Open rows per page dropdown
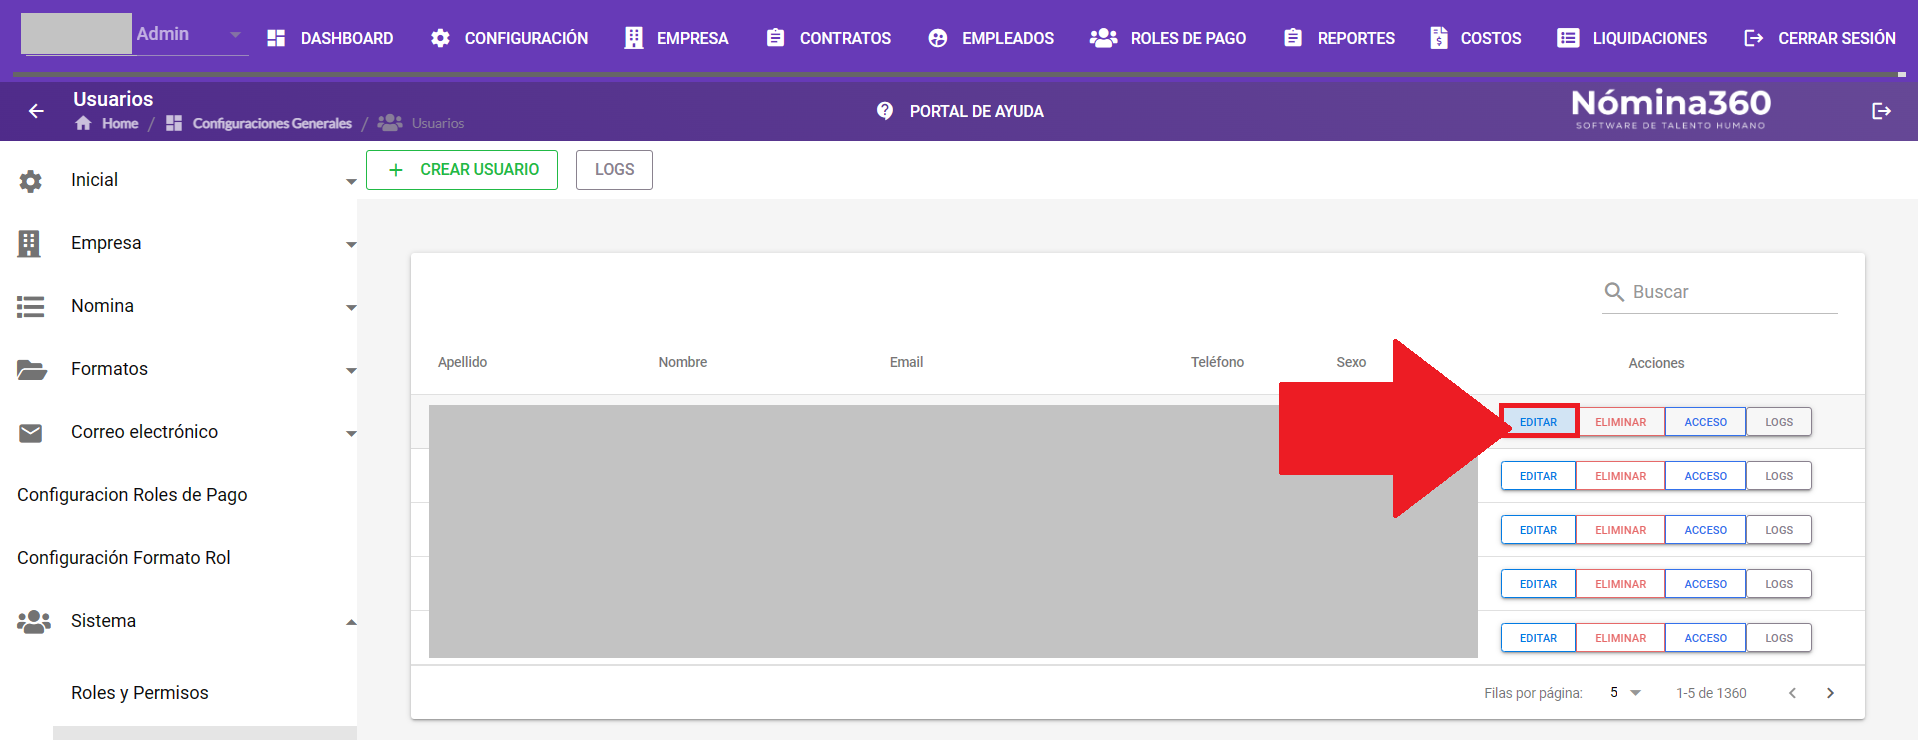 (x=1625, y=692)
